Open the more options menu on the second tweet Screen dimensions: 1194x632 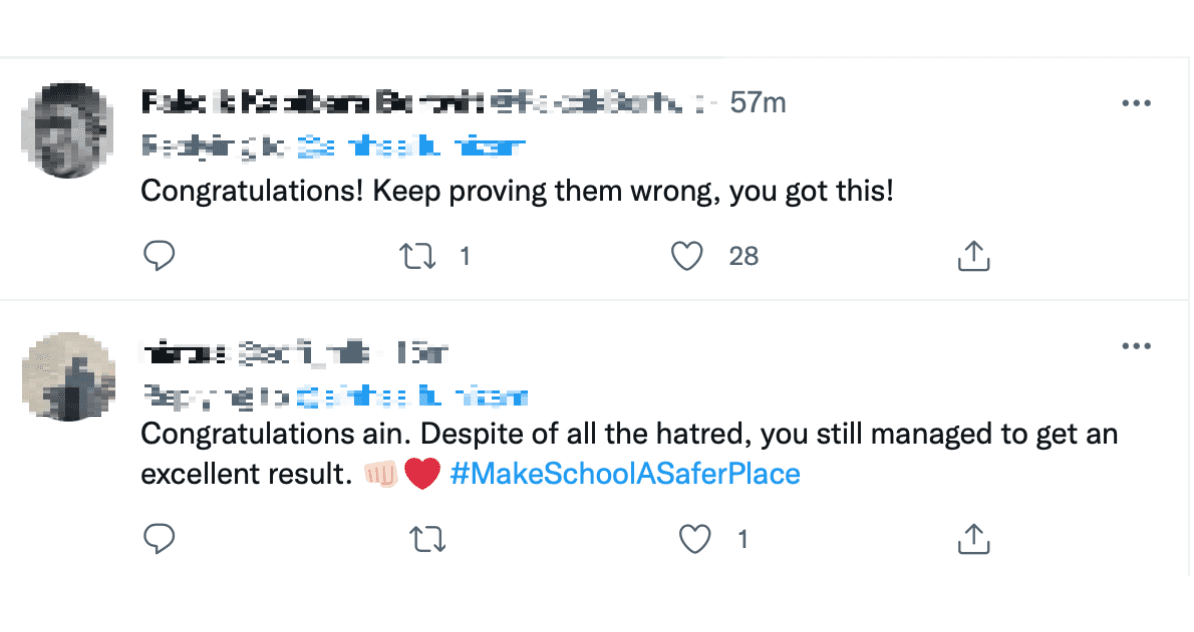coord(1137,345)
